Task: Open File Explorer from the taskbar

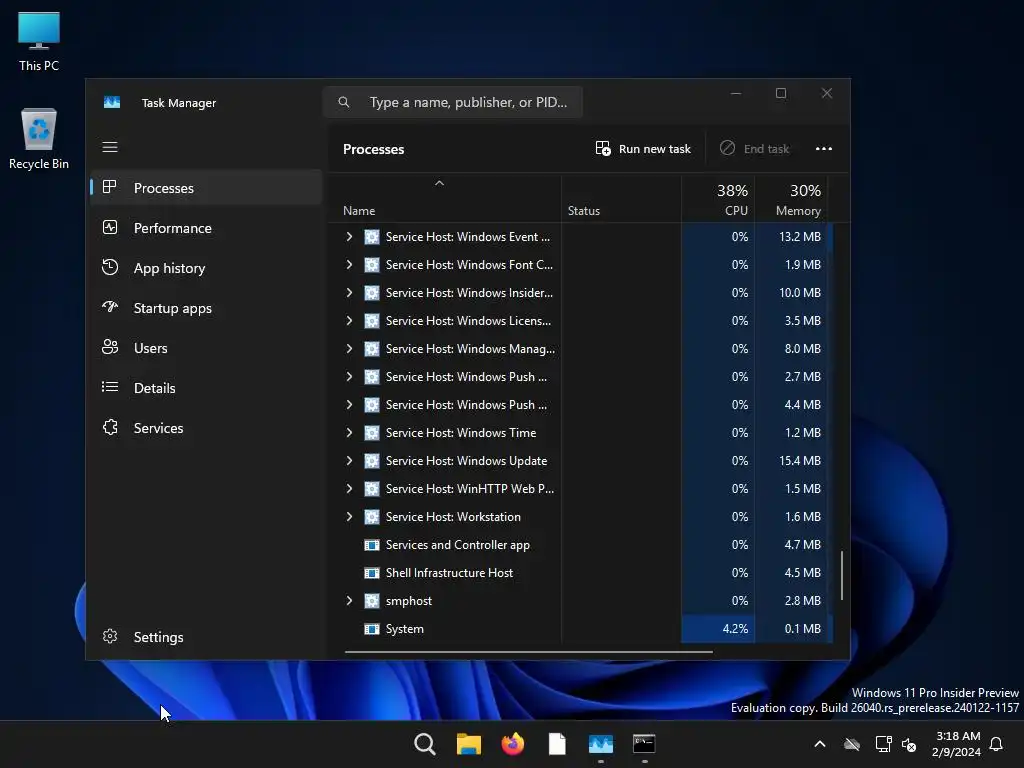Action: click(x=468, y=743)
